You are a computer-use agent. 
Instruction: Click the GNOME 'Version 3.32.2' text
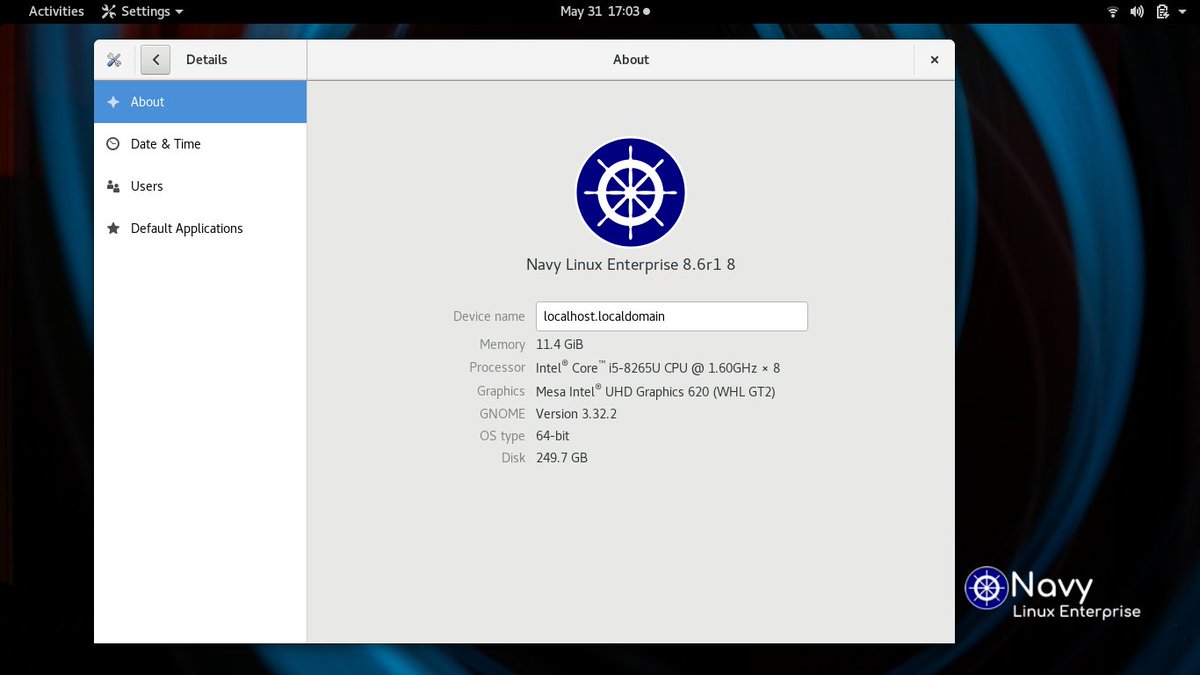[x=576, y=414]
